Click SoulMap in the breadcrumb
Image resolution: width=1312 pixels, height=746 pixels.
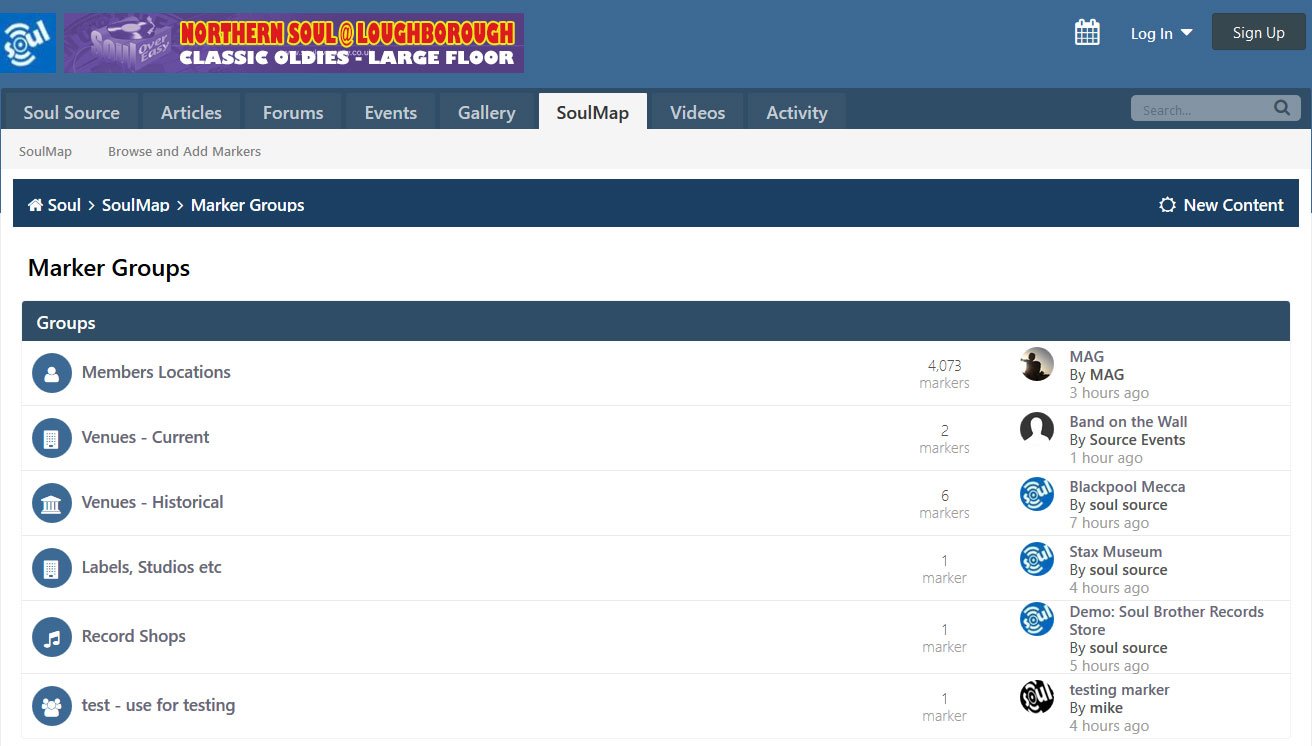136,205
